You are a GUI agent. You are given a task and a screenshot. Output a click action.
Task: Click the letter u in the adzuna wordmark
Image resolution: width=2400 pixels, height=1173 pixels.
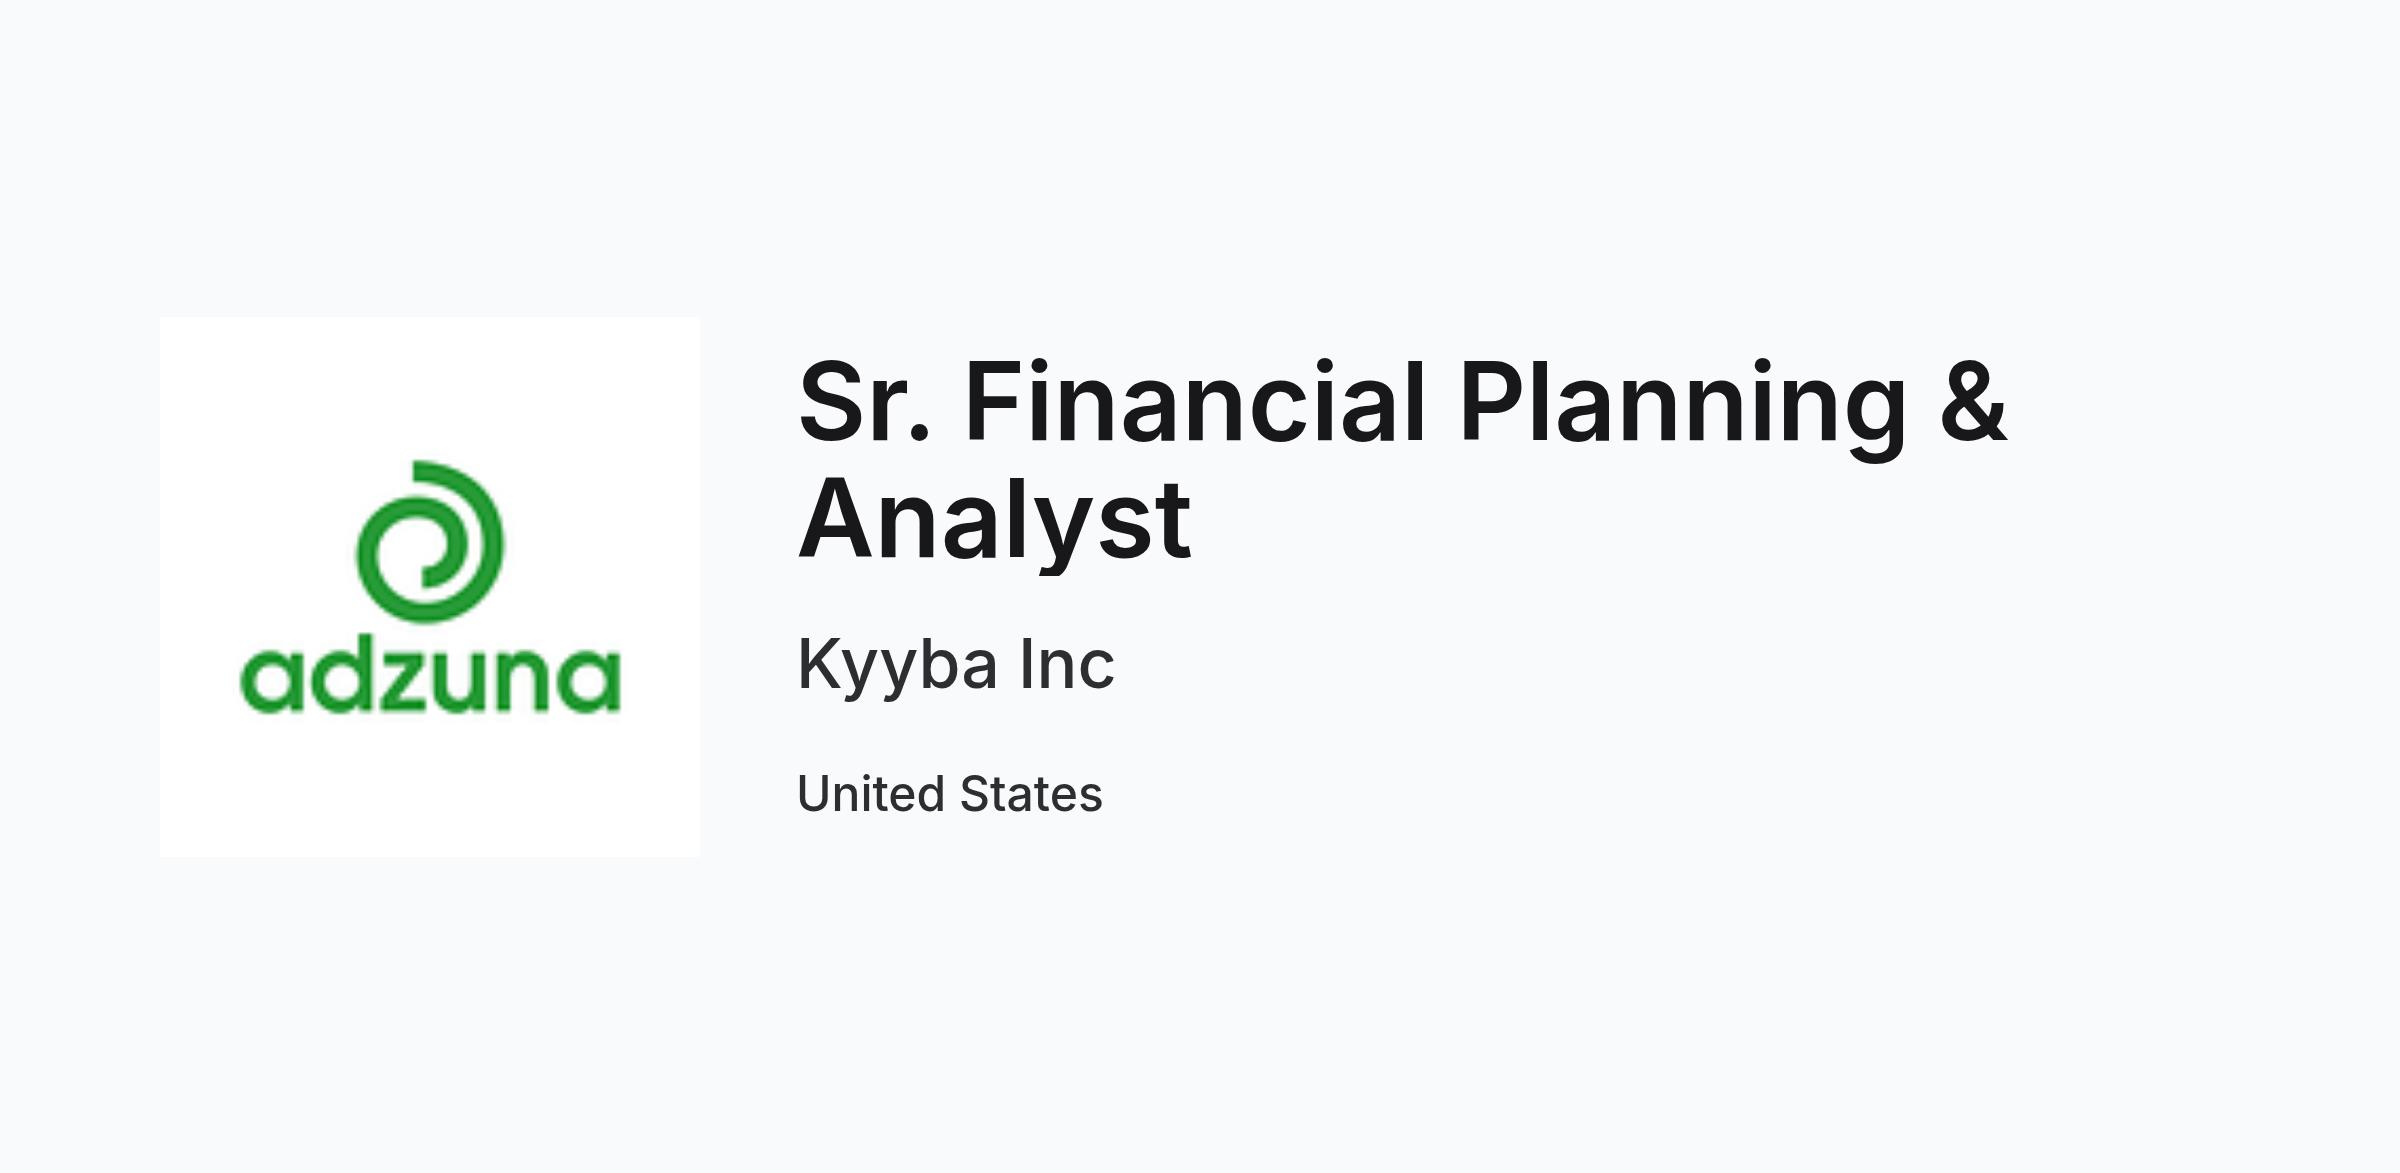pos(460,683)
